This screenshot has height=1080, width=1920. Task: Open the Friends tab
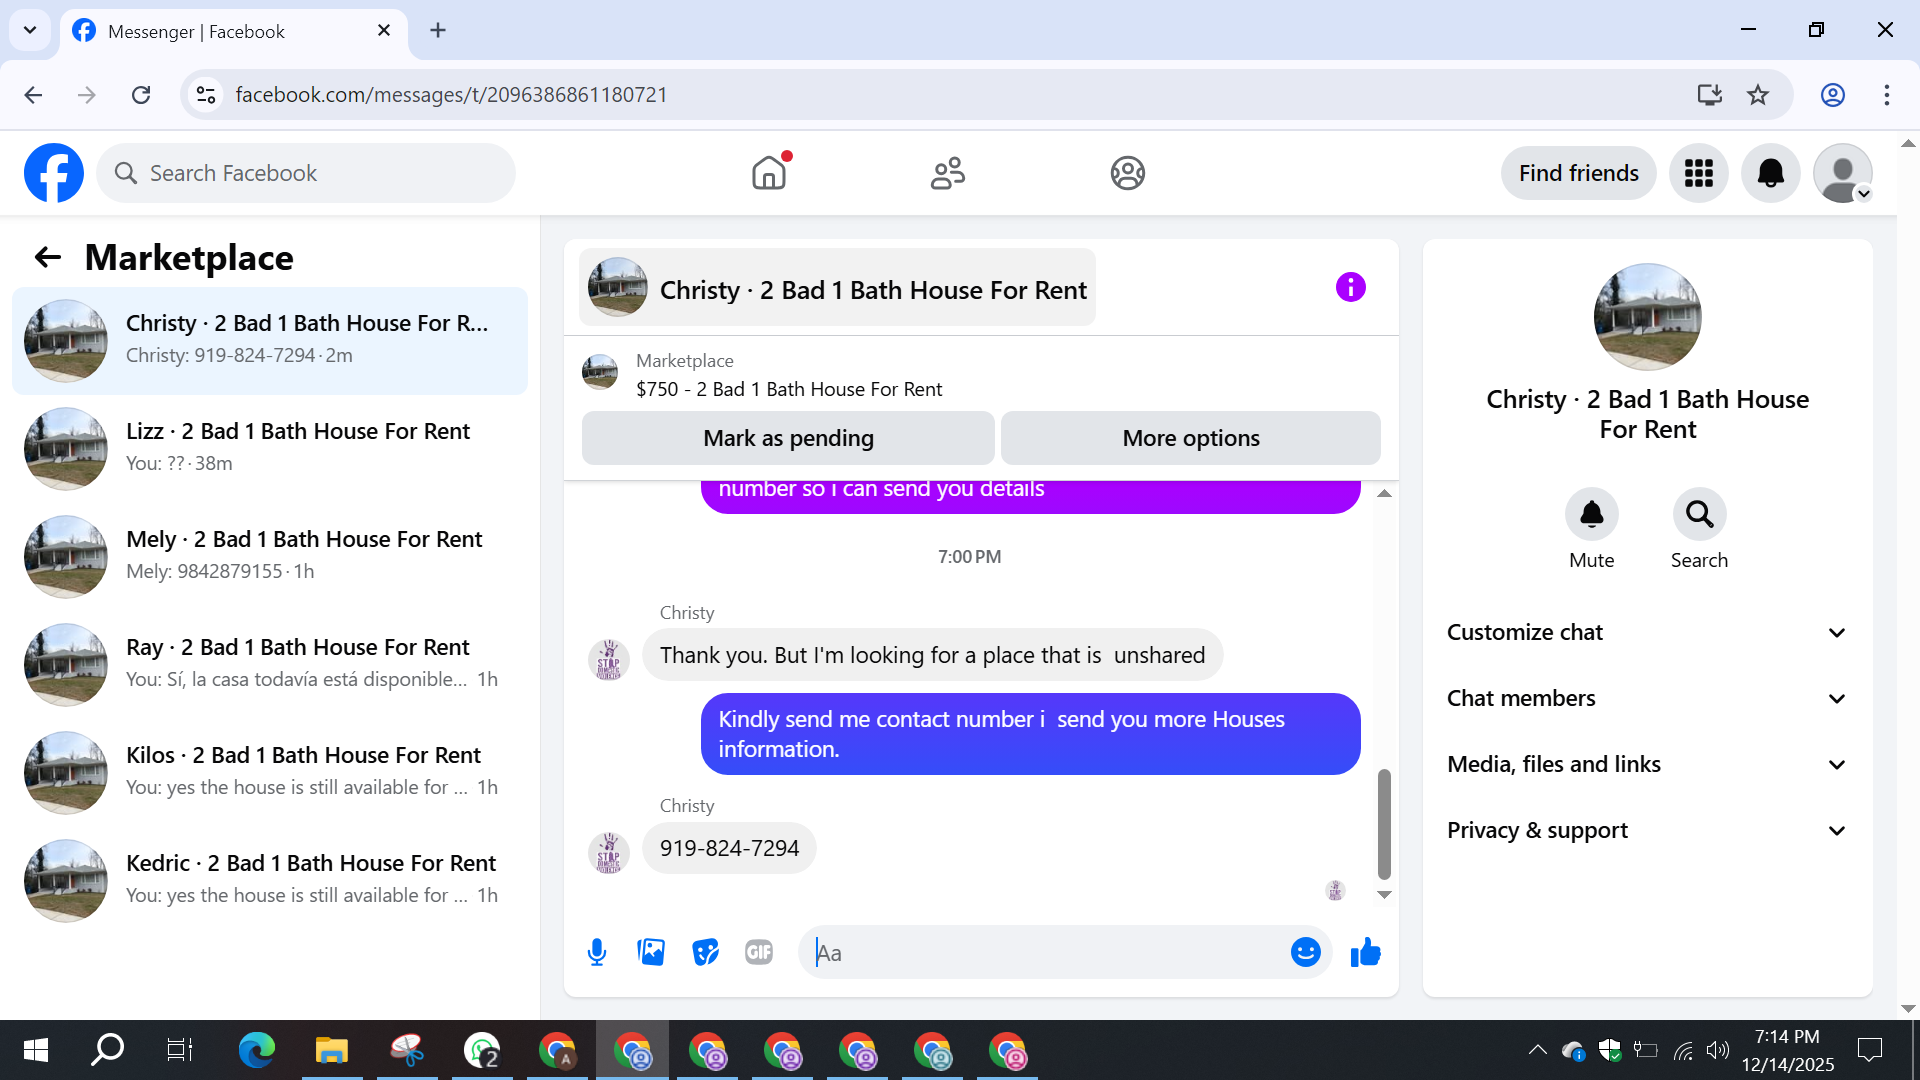point(947,173)
